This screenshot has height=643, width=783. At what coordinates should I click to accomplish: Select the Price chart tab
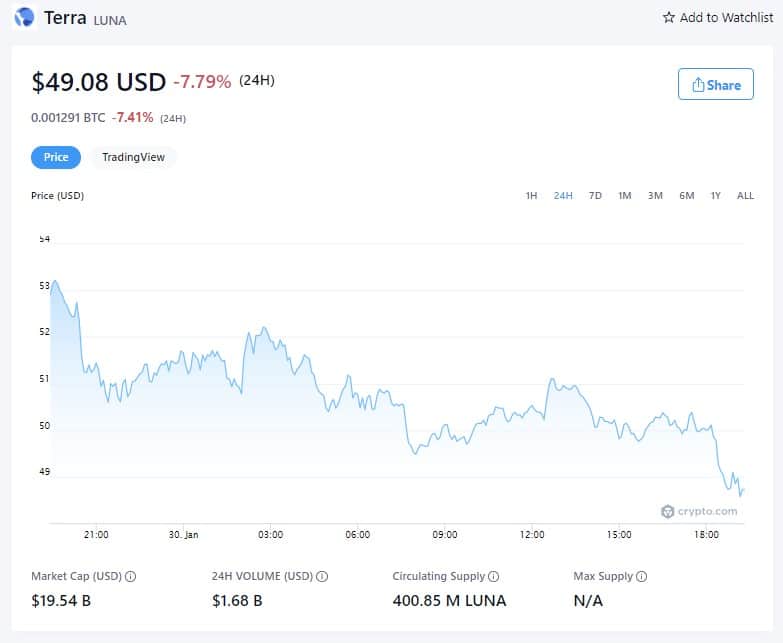point(56,157)
